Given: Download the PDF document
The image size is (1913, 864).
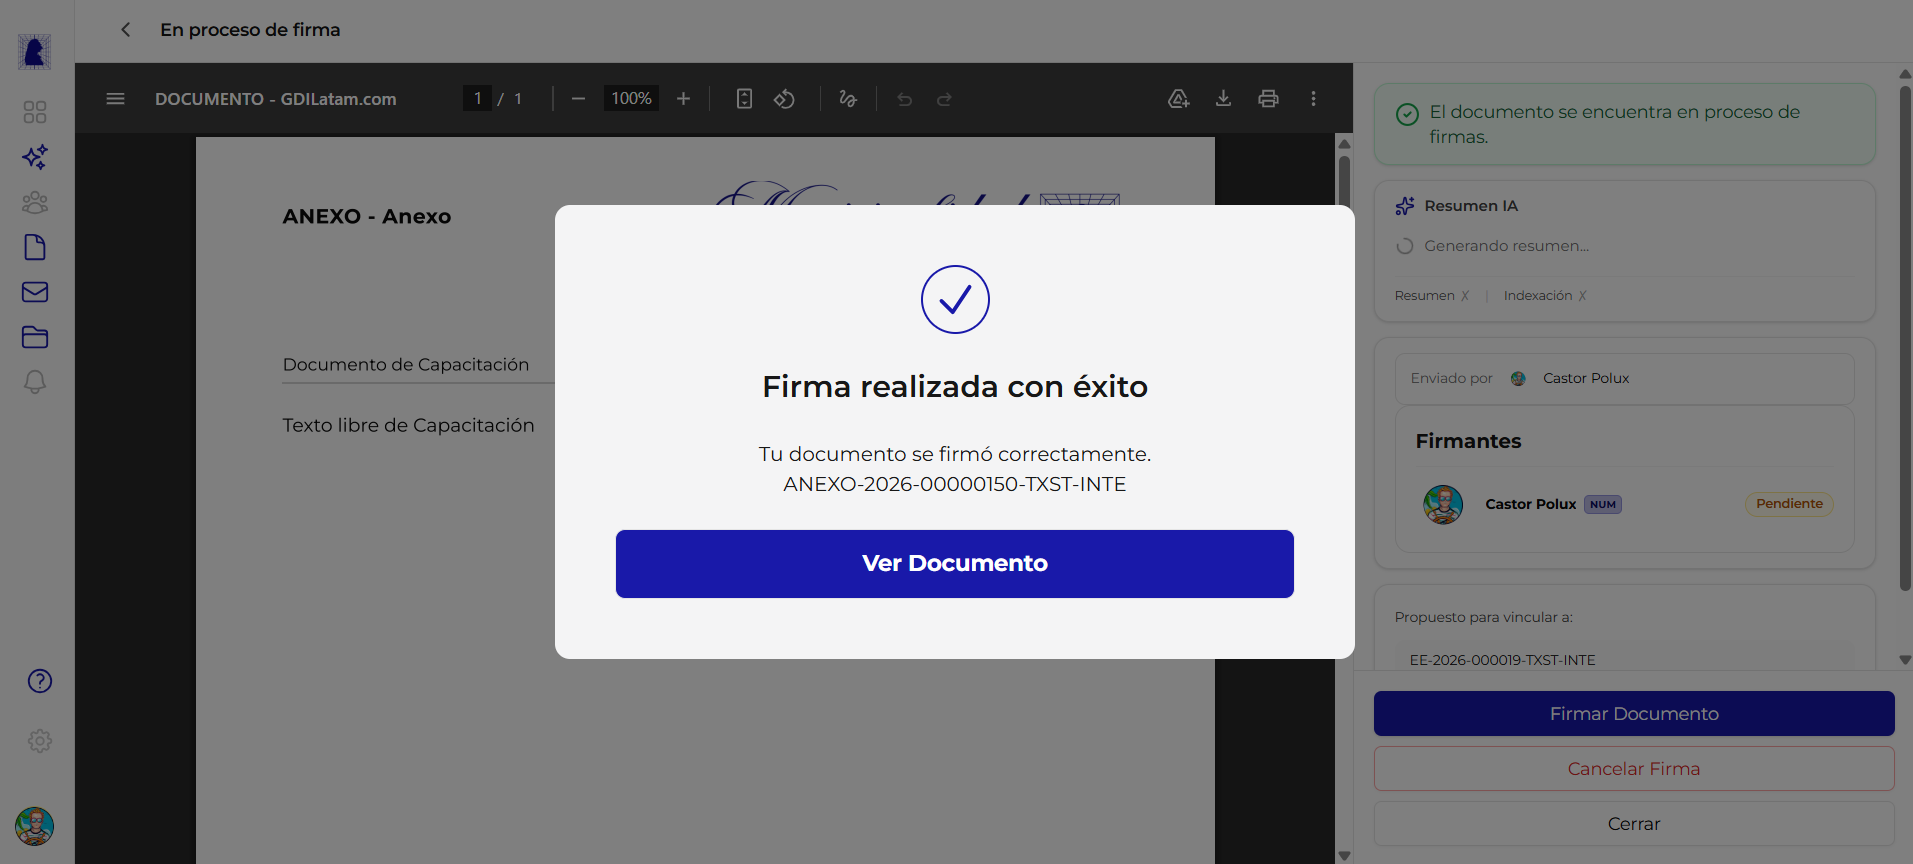Looking at the screenshot, I should (1223, 99).
